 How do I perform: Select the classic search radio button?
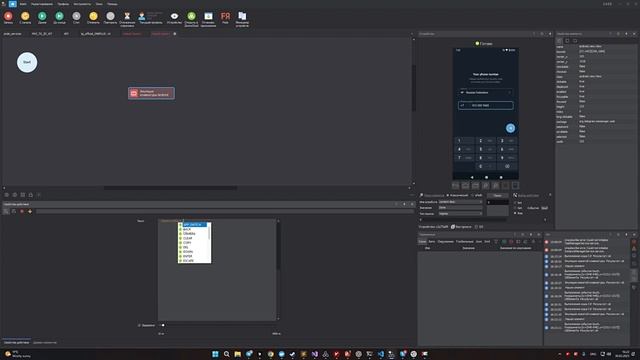click(x=448, y=196)
